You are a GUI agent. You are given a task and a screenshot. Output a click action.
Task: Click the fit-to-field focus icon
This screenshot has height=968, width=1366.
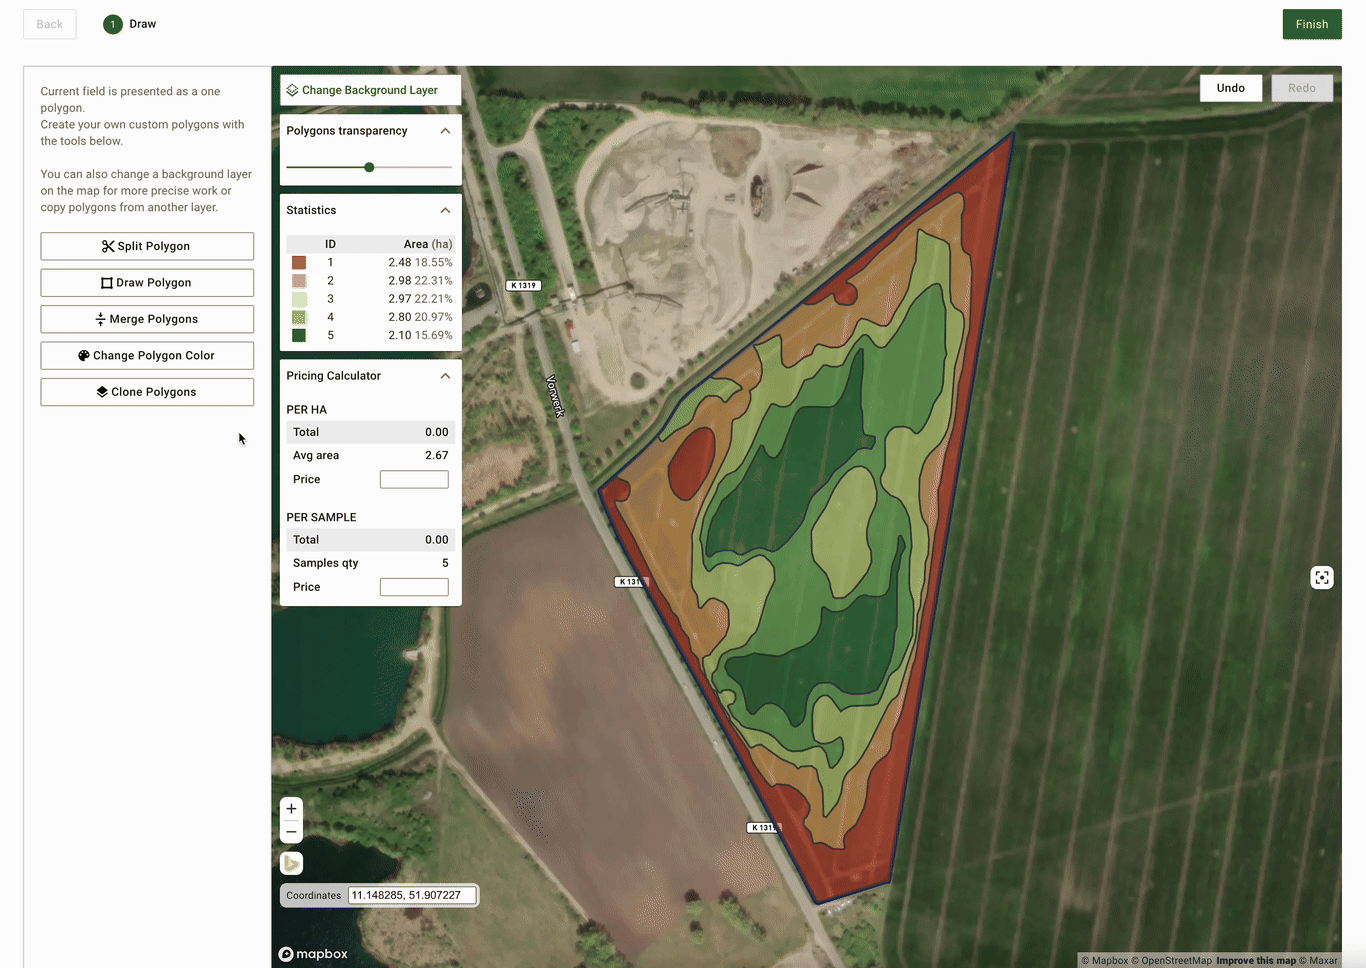coord(1322,578)
